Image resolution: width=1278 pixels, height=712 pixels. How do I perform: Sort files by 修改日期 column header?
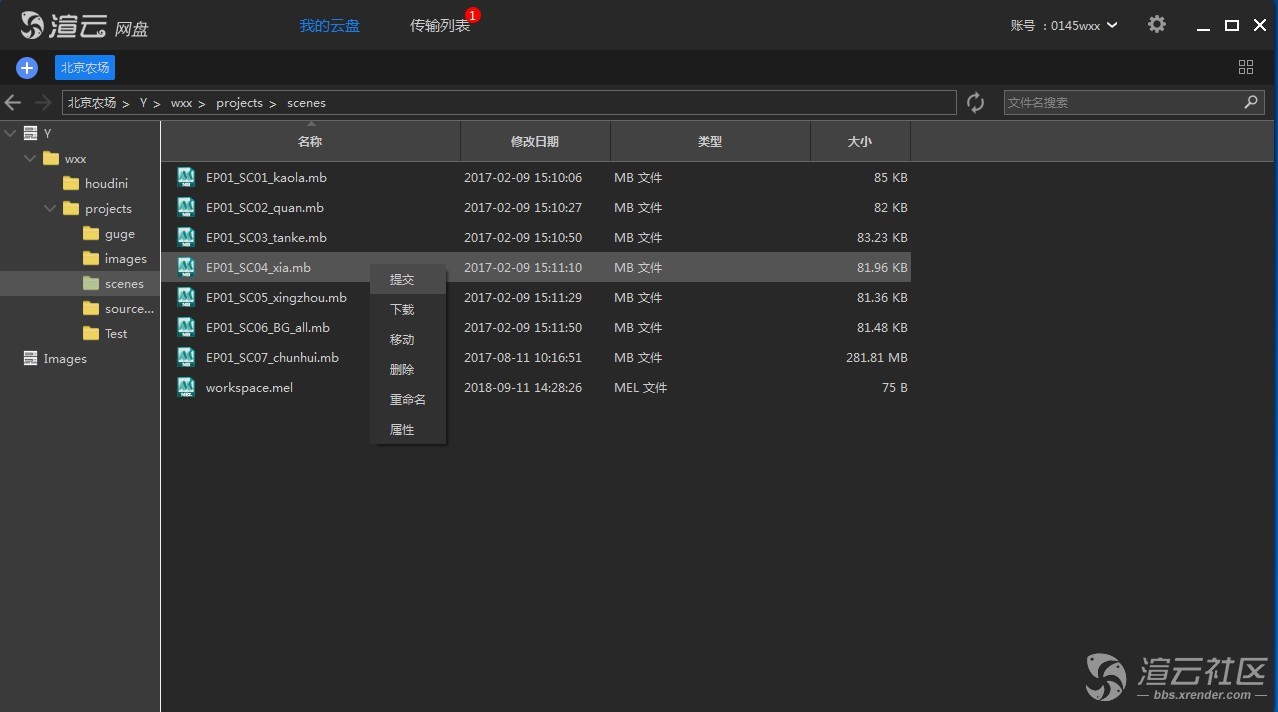click(535, 142)
